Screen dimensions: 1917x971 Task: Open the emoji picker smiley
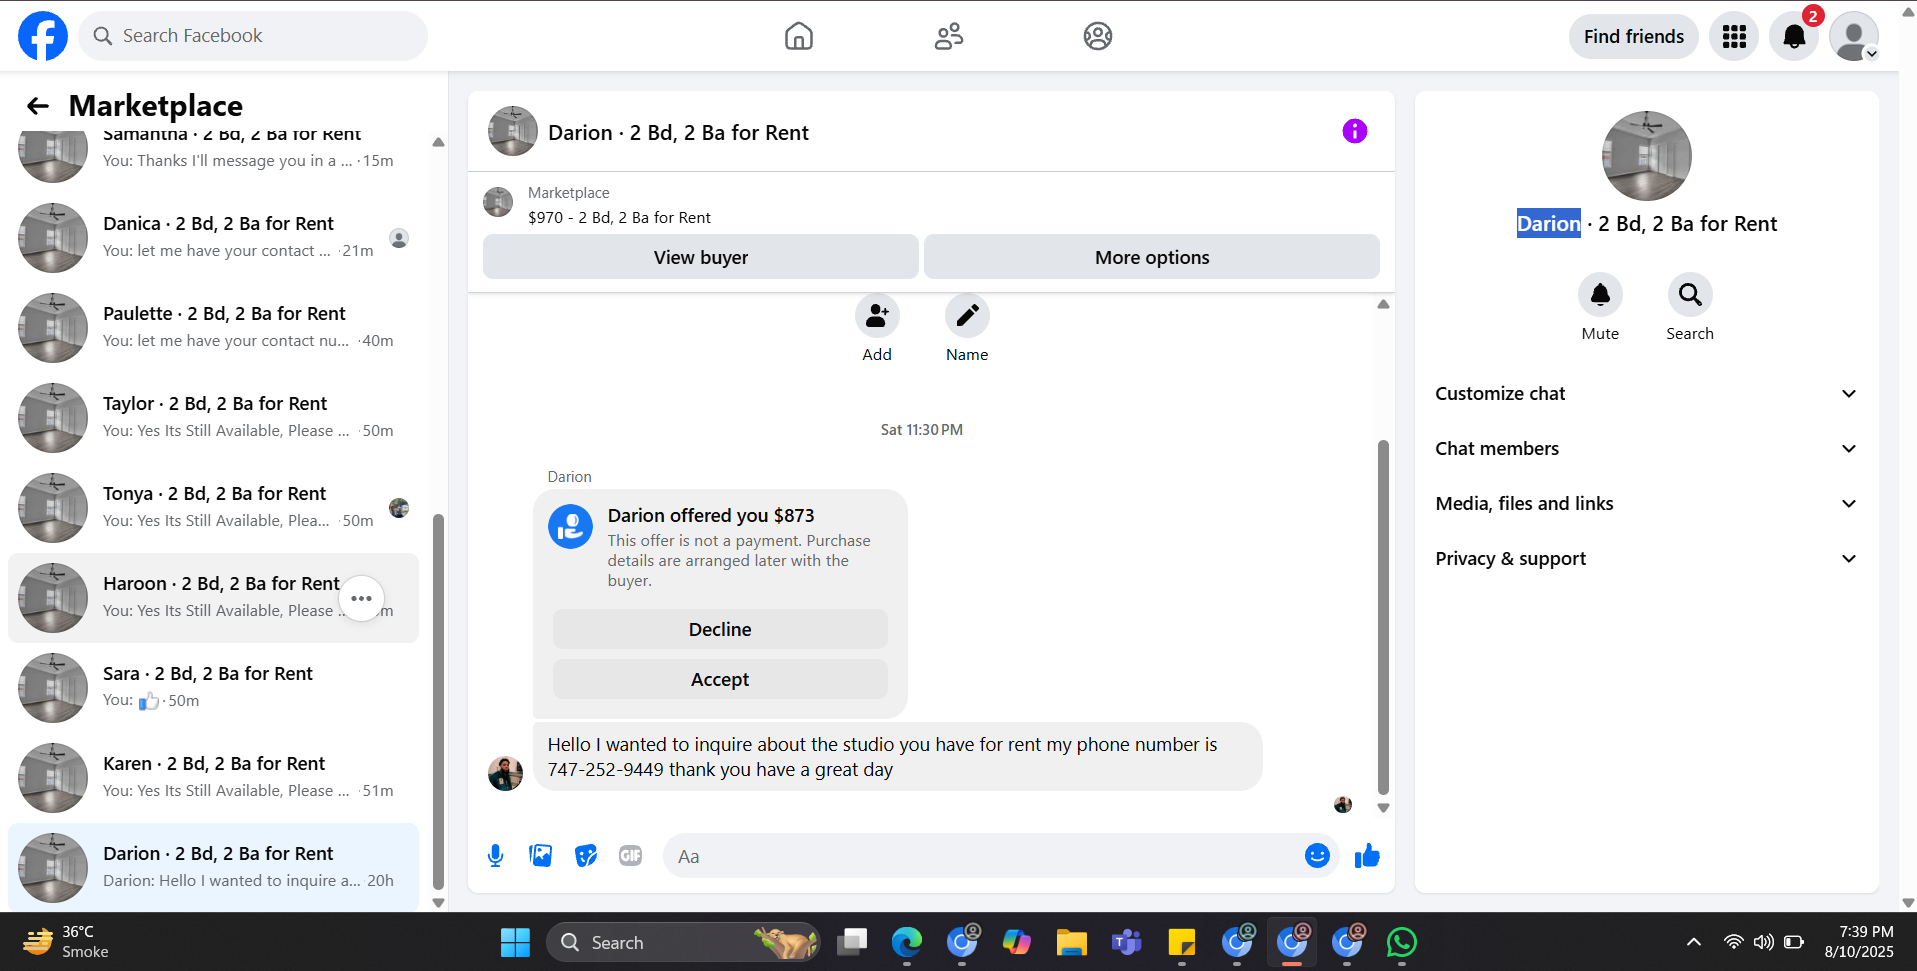pos(1317,856)
